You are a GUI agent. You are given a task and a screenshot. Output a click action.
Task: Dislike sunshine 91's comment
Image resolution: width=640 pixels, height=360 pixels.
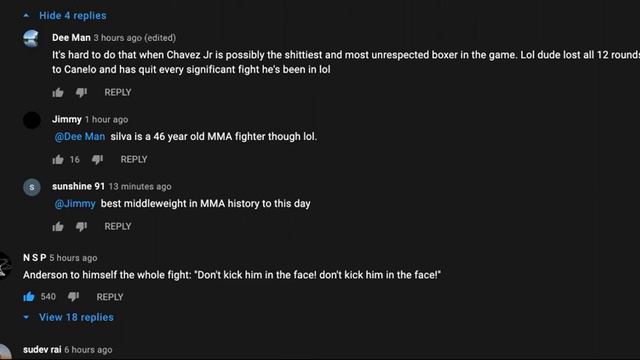click(81, 227)
